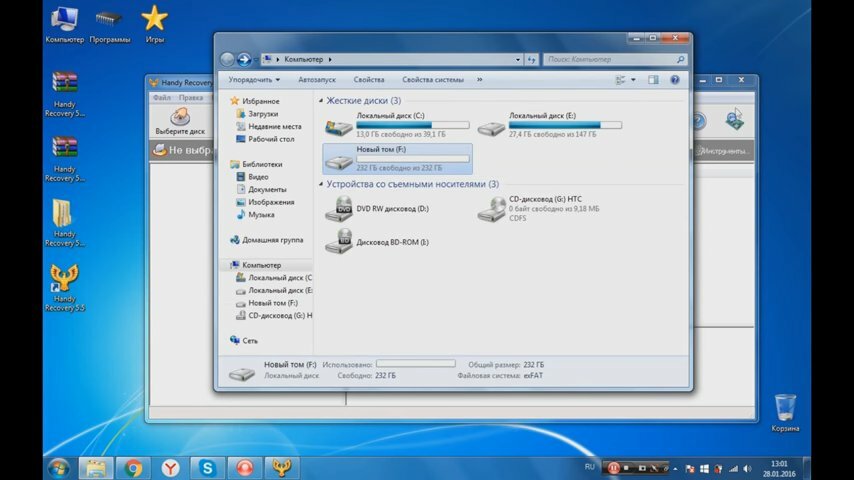The image size is (854, 480).
Task: Select Новый том (F:) in navigation tree
Action: [273, 303]
